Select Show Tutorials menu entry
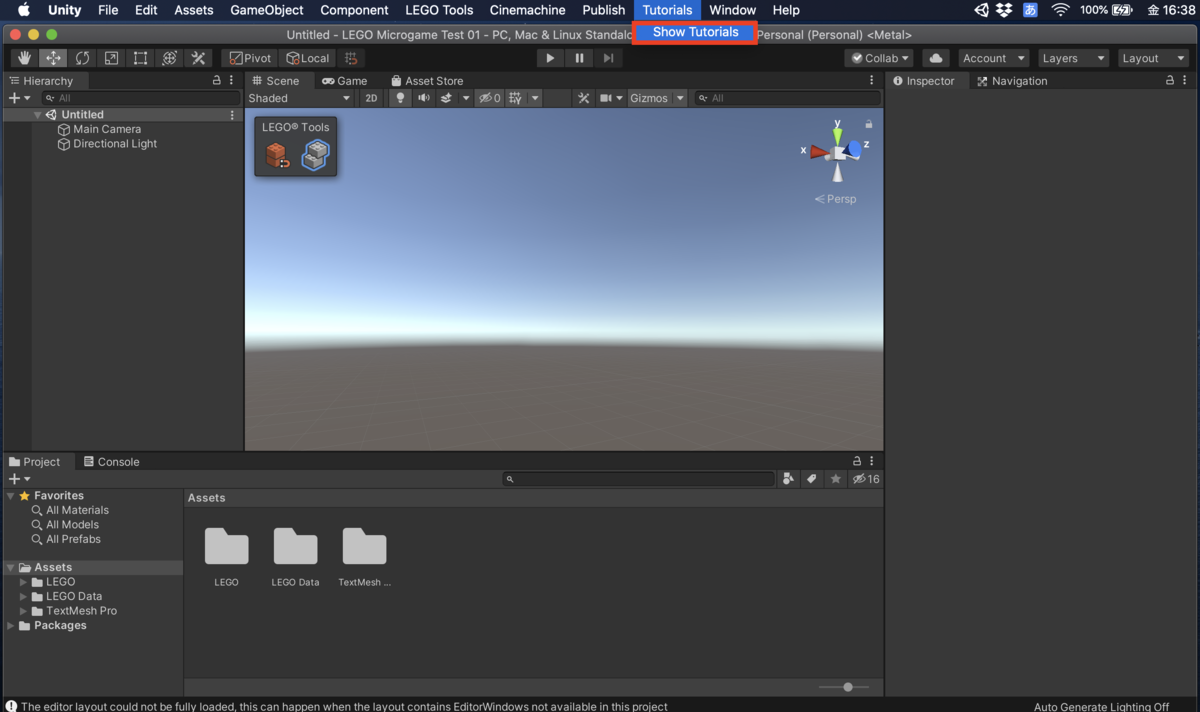The image size is (1200, 712). coord(695,32)
